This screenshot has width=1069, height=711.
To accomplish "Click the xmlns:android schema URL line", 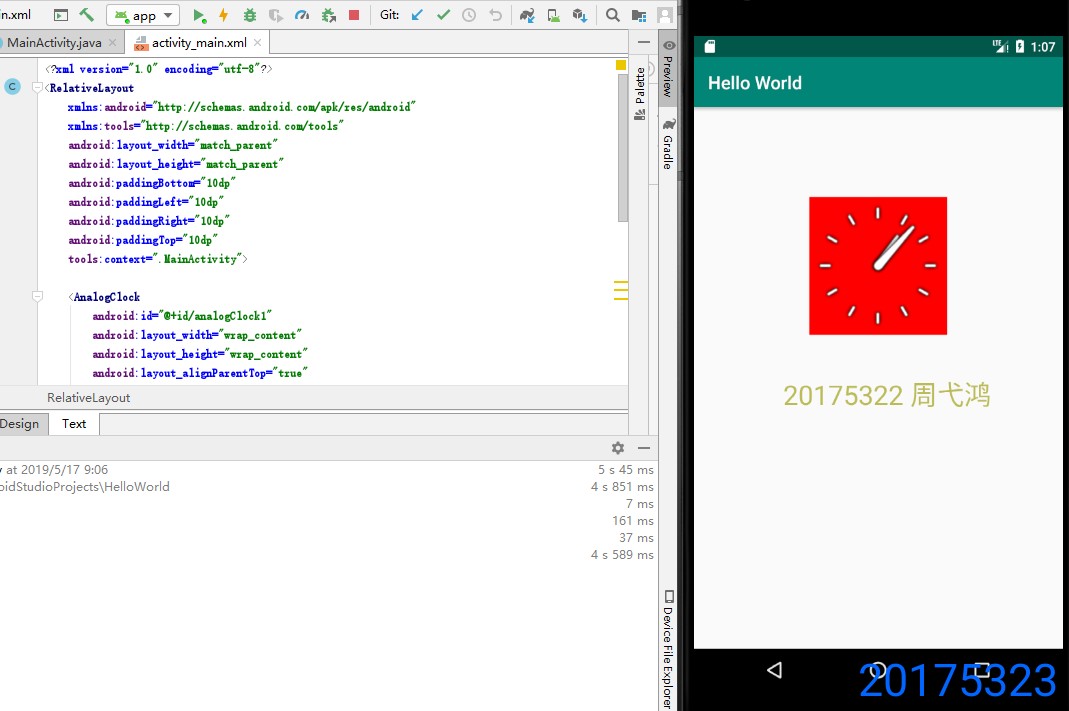I will [x=241, y=106].
